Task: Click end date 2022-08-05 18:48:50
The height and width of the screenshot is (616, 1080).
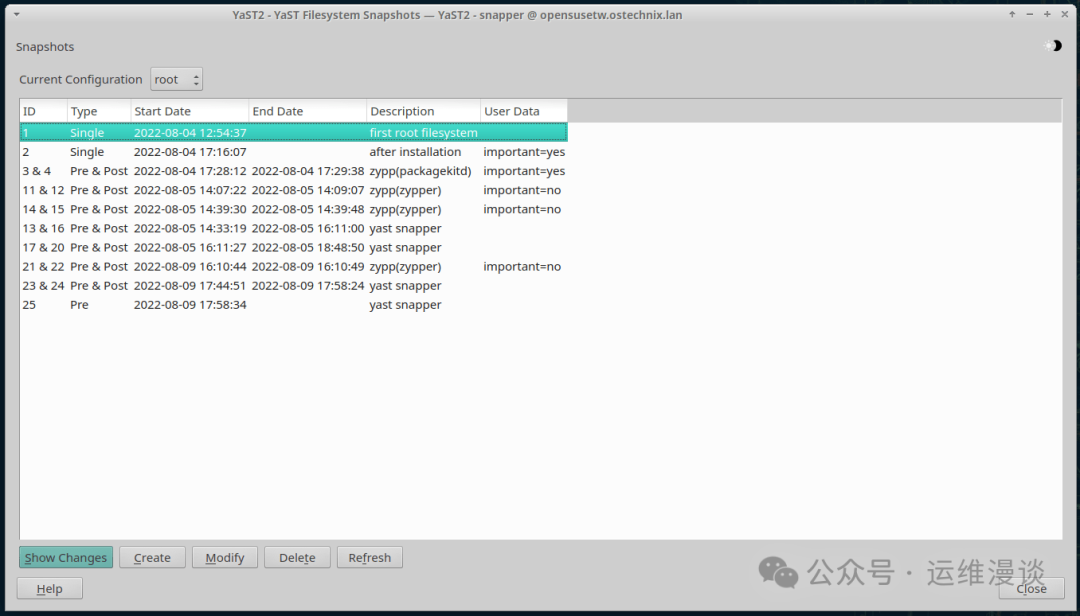Action: click(308, 247)
